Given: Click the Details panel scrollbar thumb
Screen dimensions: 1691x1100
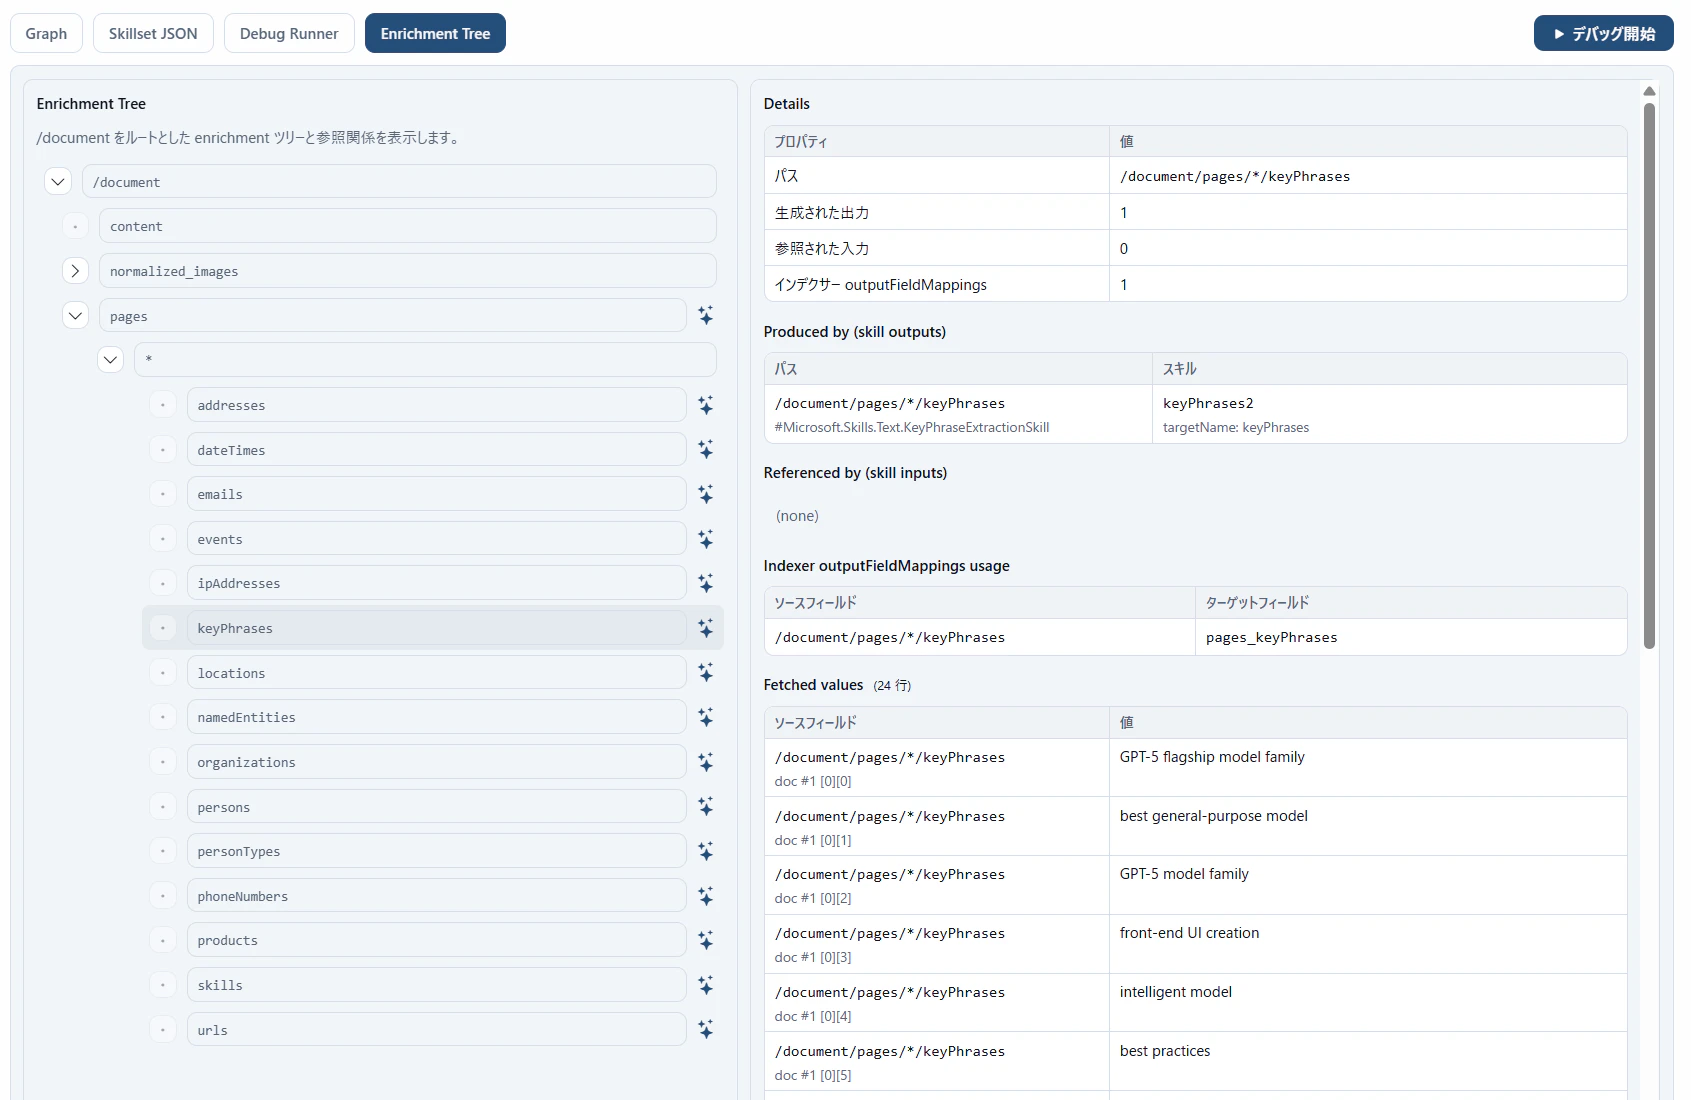Looking at the screenshot, I should tap(1649, 375).
